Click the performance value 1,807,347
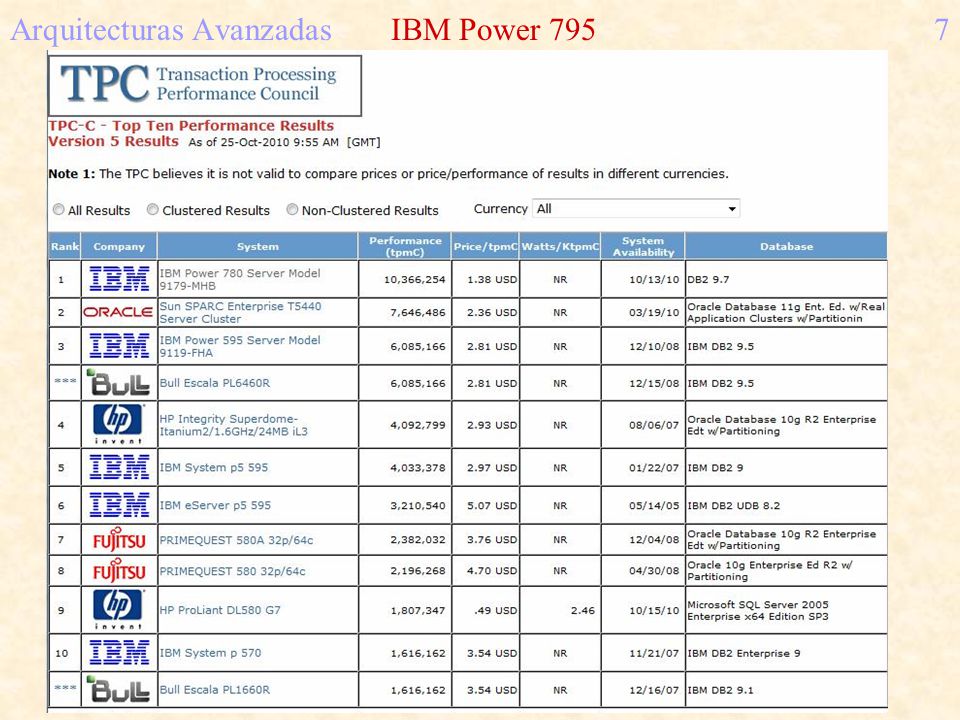The height and width of the screenshot is (720, 960). 418,610
